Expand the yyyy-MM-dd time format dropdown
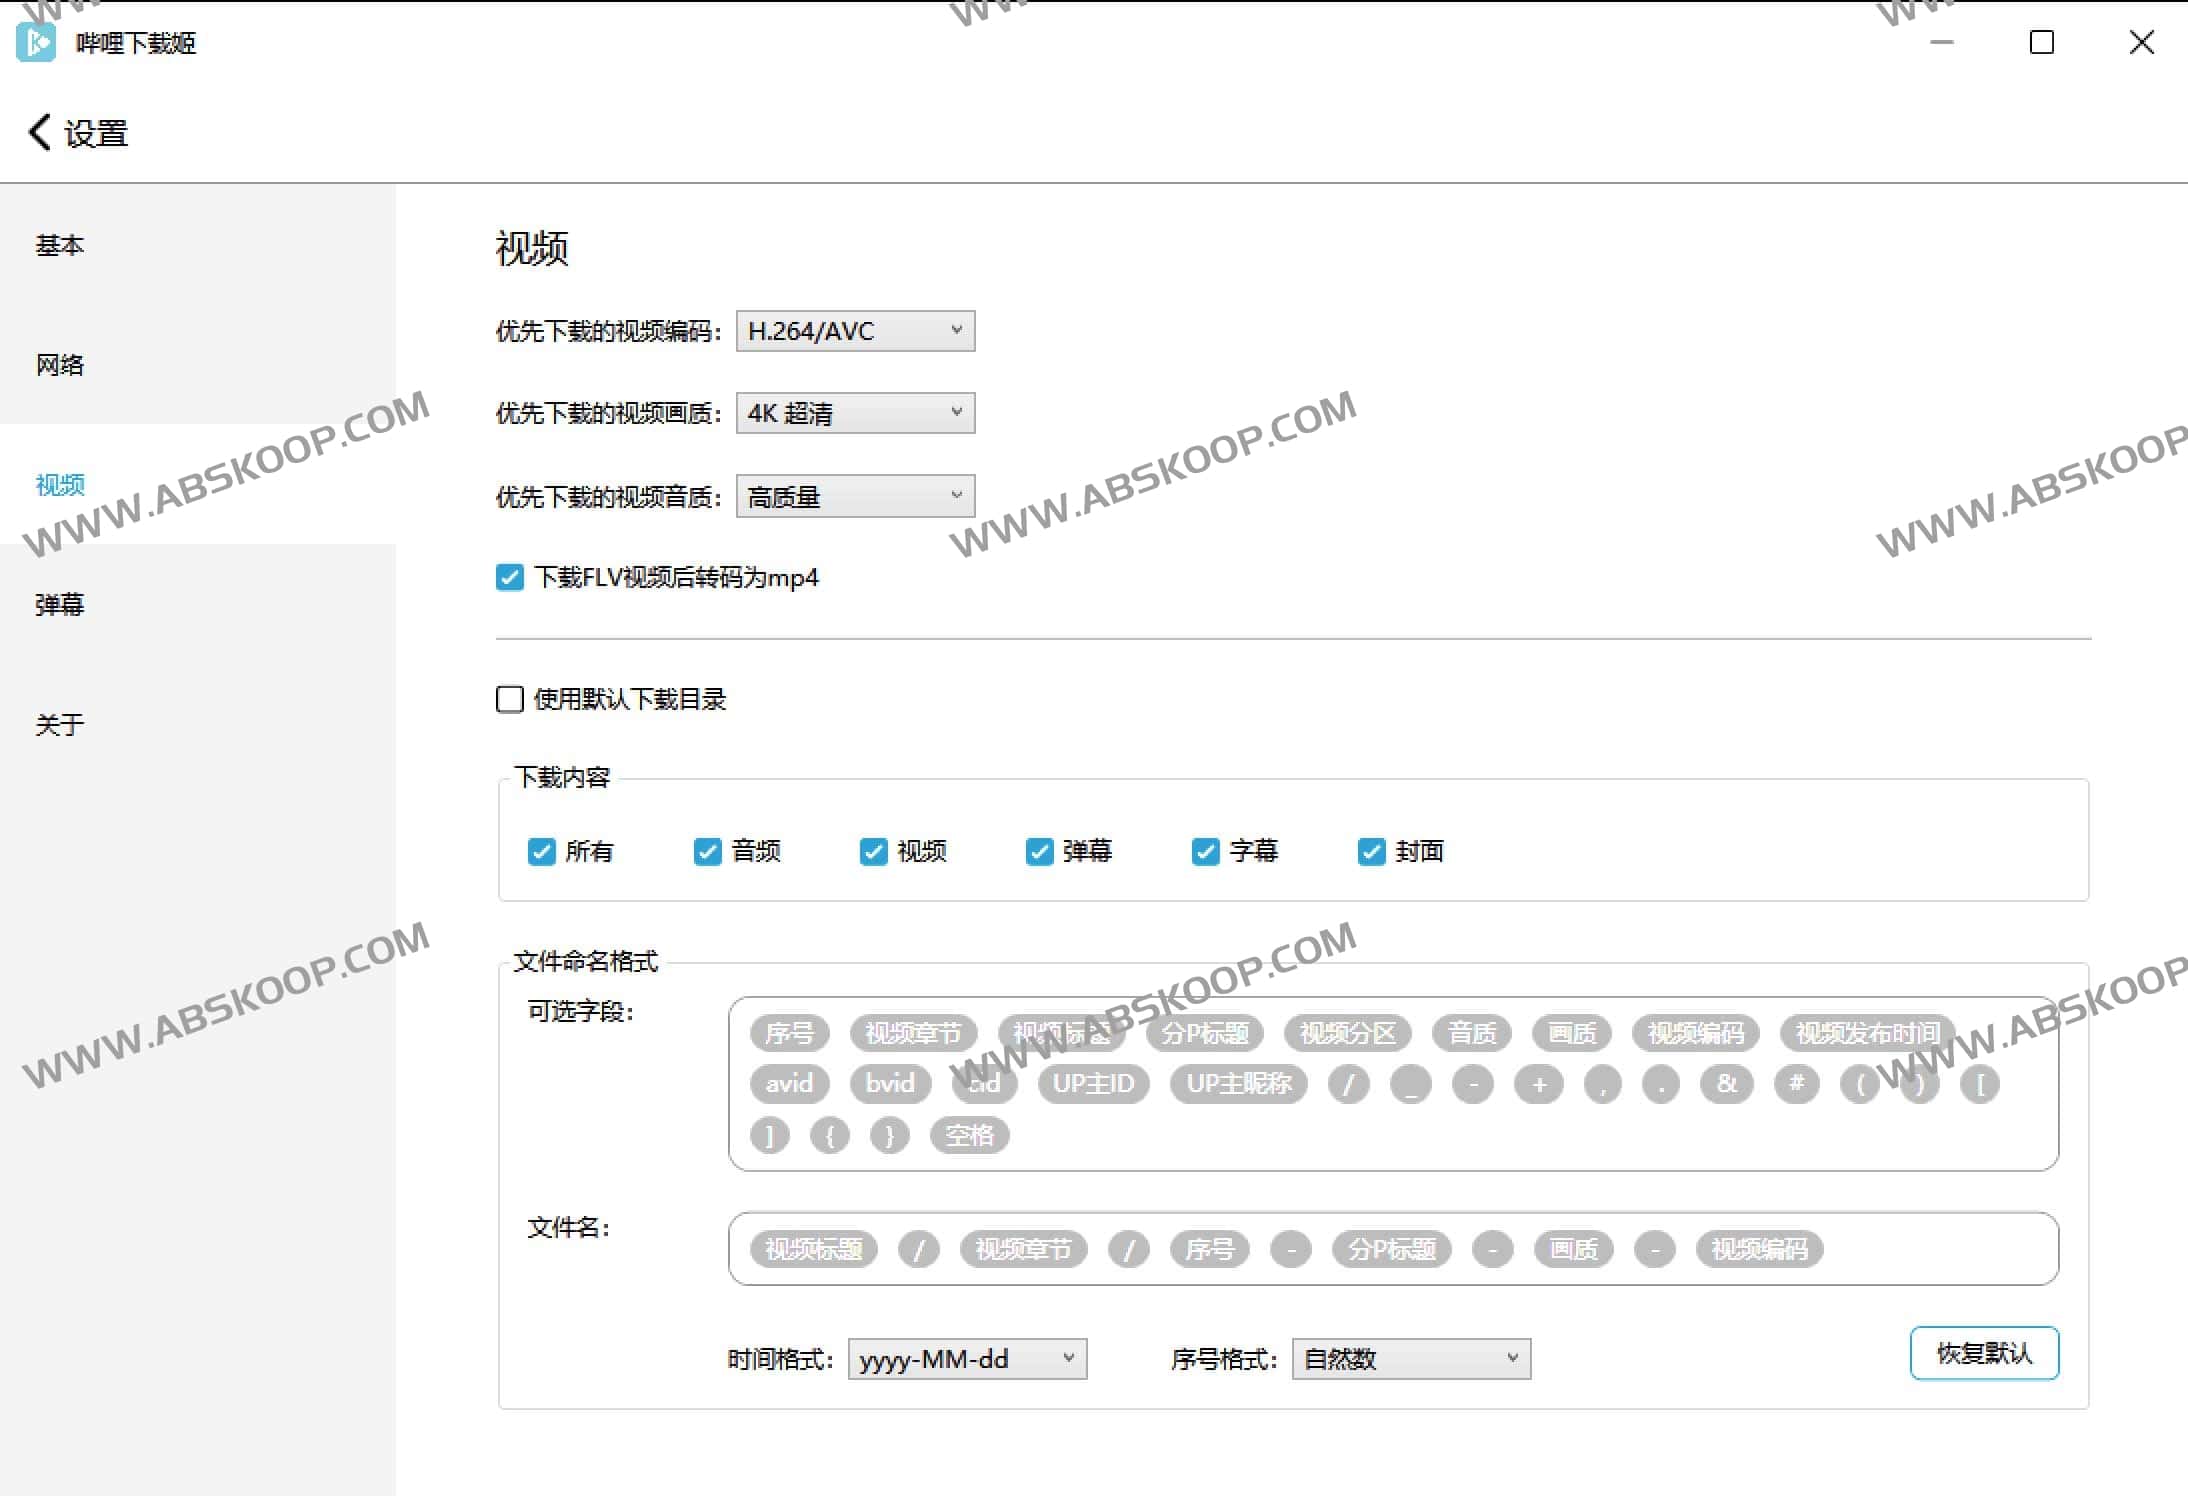 966,1359
